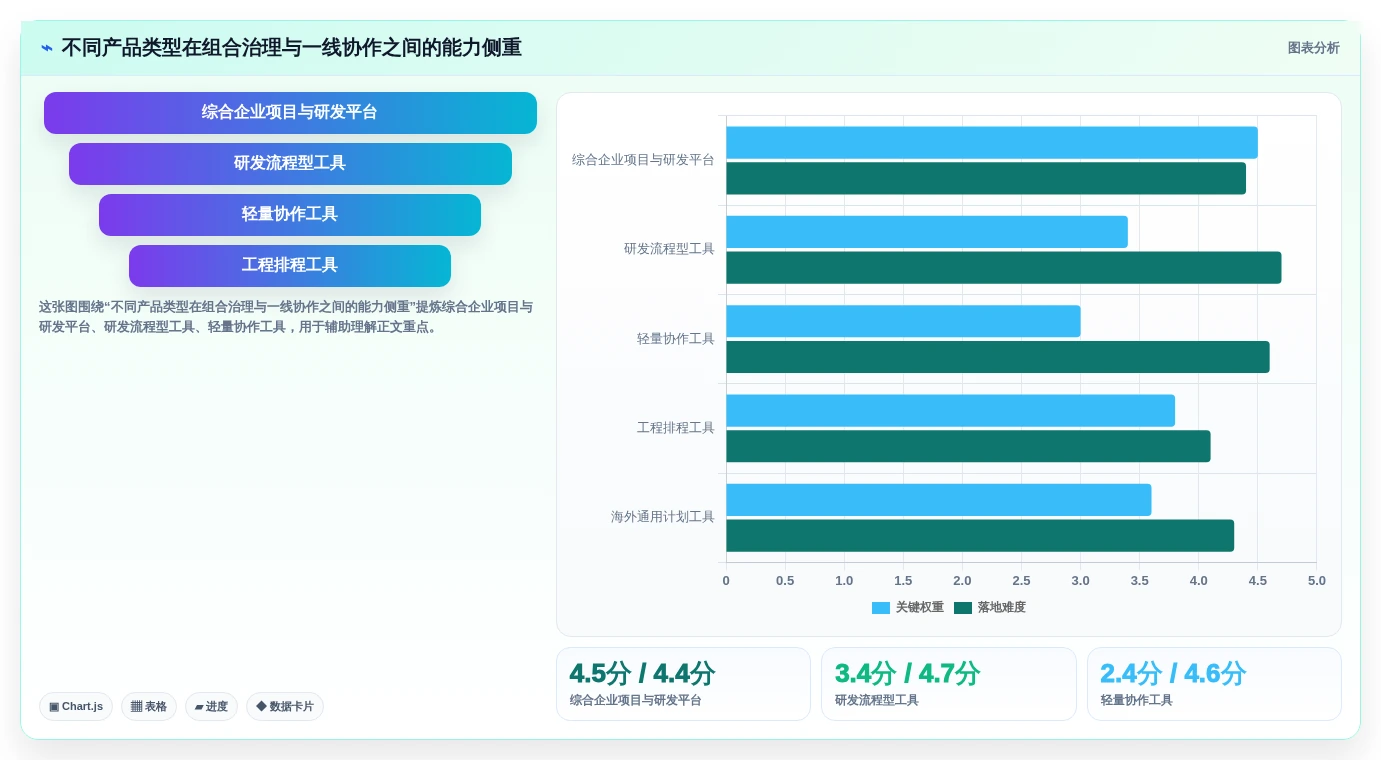The height and width of the screenshot is (760, 1381).
Task: Click the 研发流程型工具 y-axis label in chart
Action: click(x=670, y=249)
